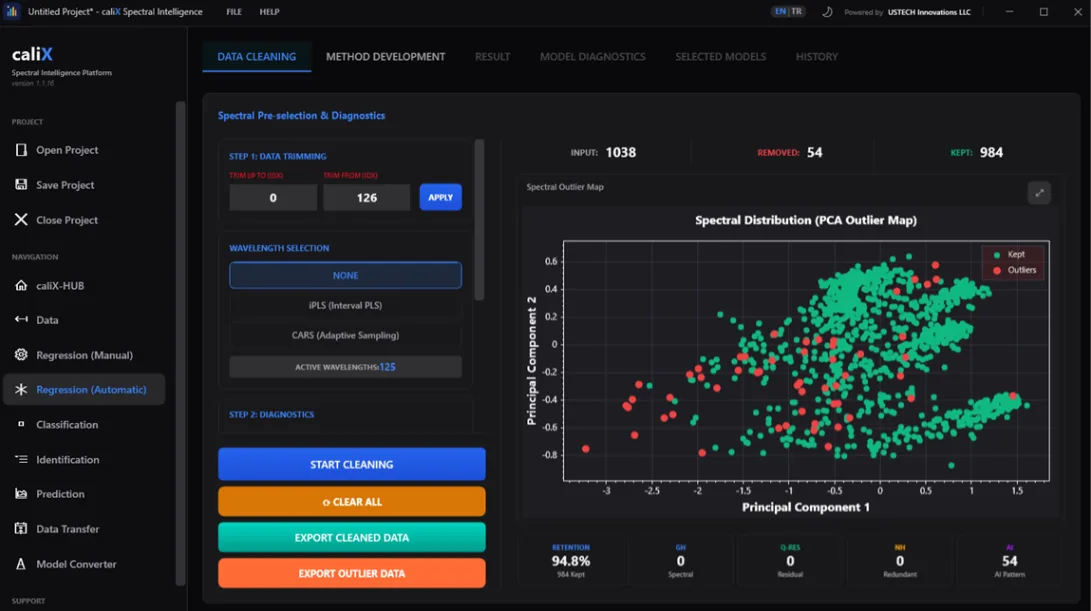Click the RETENTION 94.8% stat card
This screenshot has height=611, width=1091.
(x=571, y=560)
